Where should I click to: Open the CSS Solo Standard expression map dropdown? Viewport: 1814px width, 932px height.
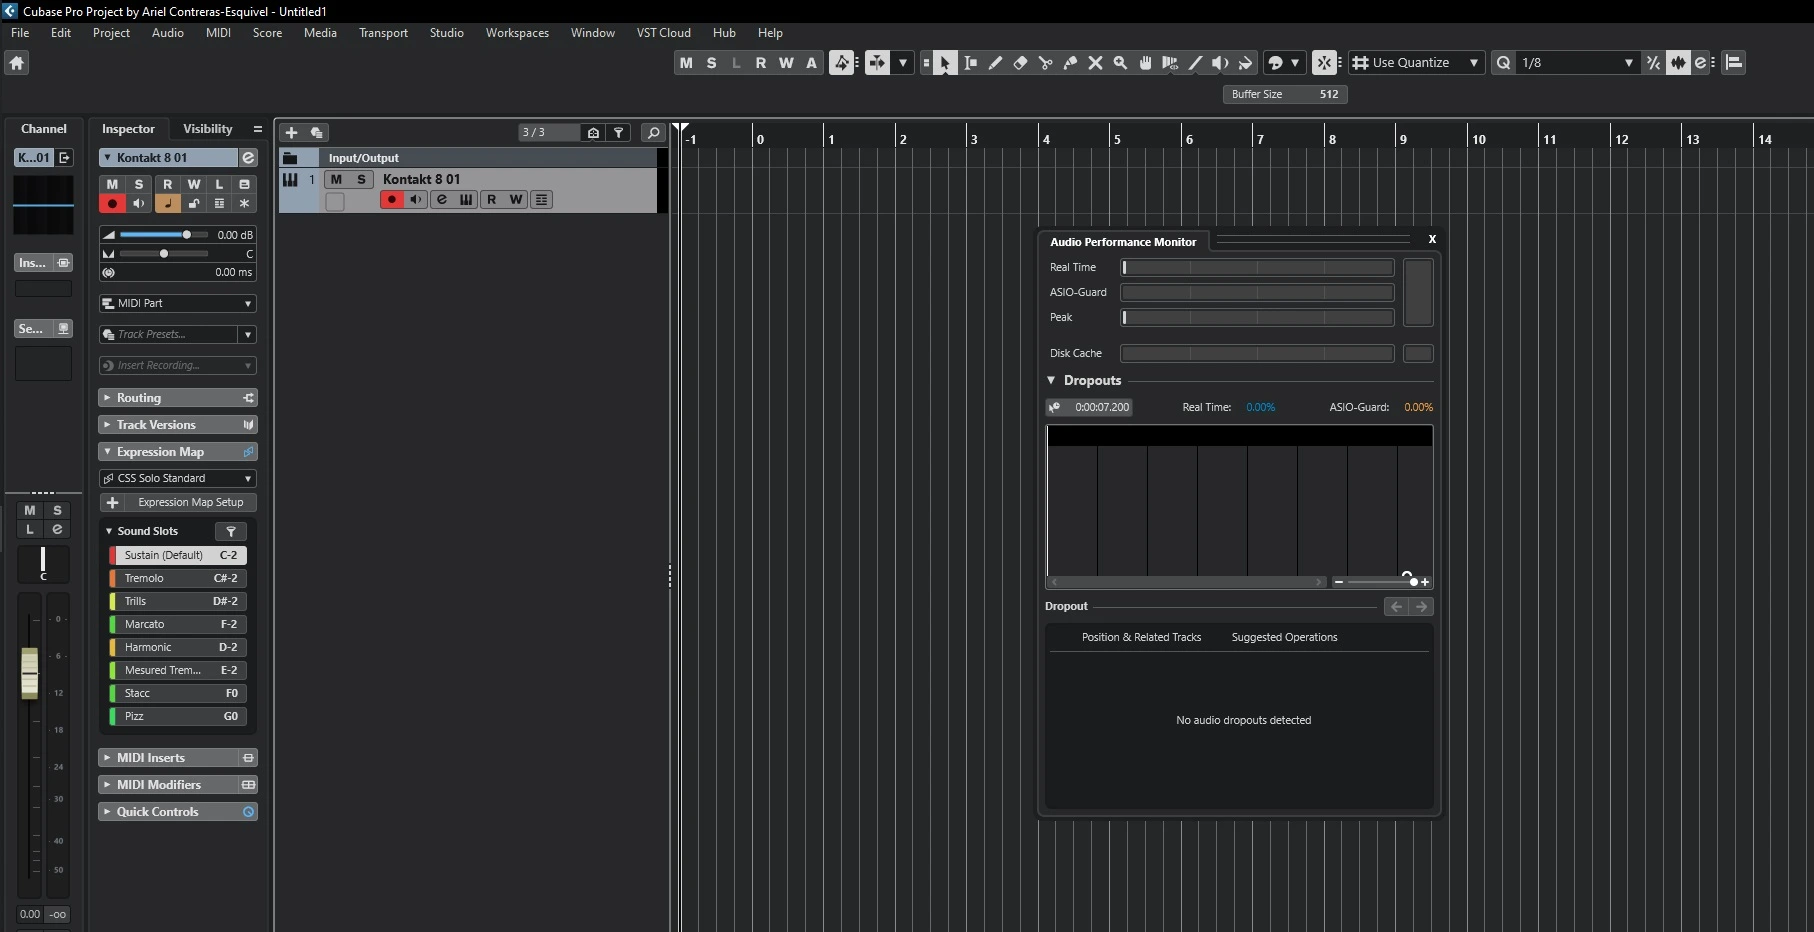[178, 479]
